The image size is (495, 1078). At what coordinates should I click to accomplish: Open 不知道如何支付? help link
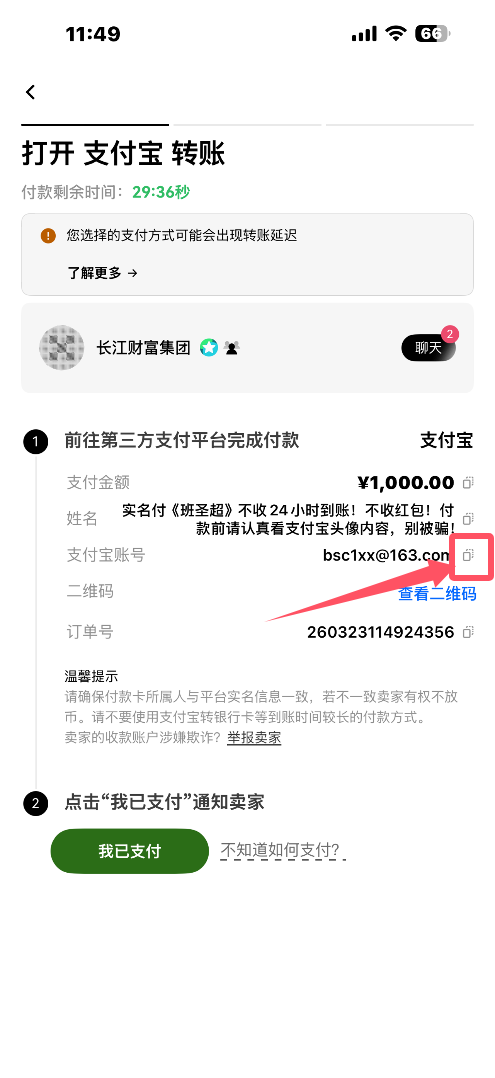[280, 851]
